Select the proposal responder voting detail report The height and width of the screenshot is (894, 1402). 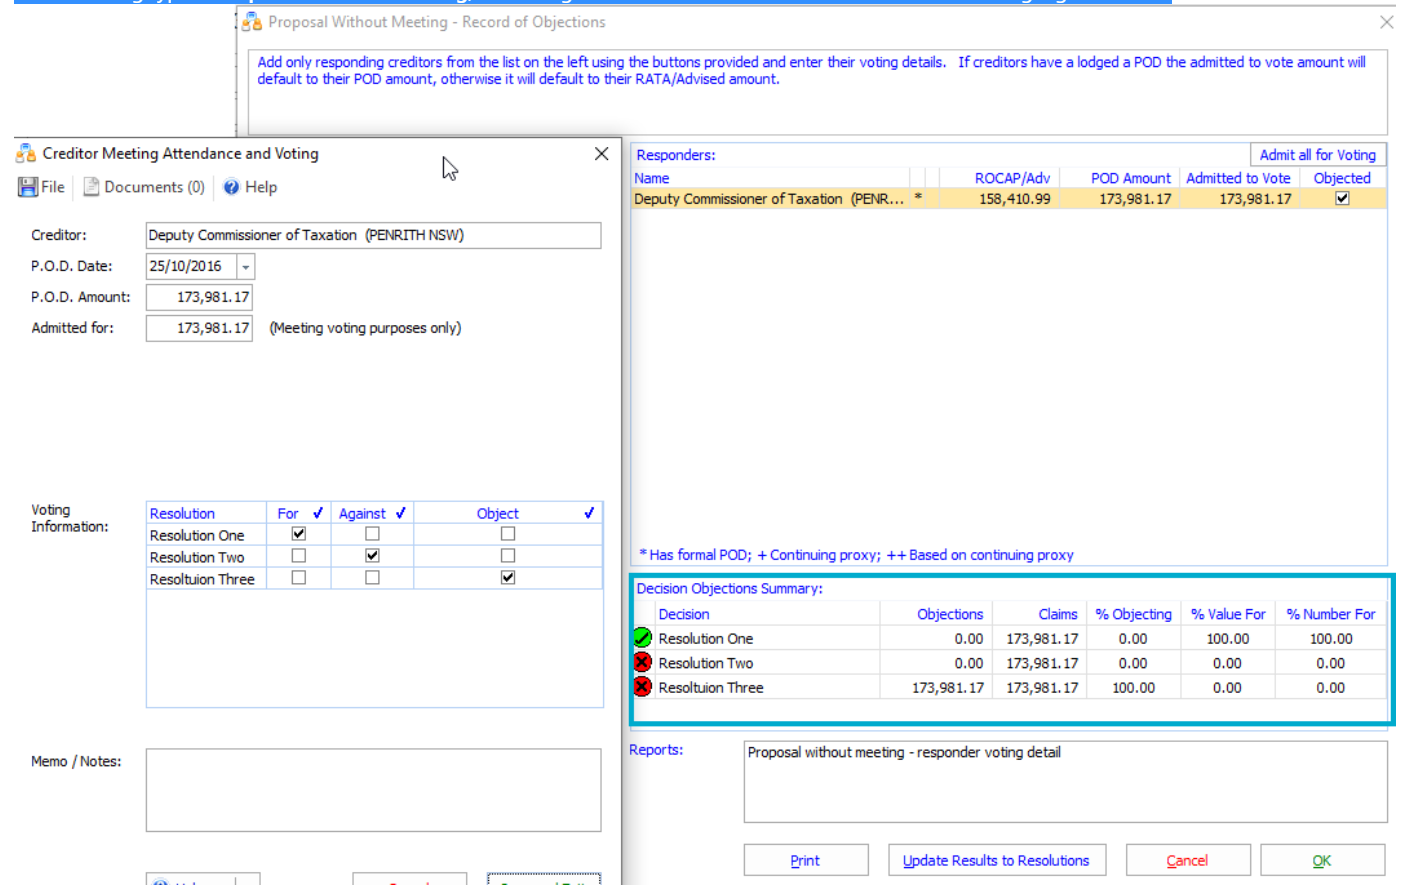tap(904, 753)
